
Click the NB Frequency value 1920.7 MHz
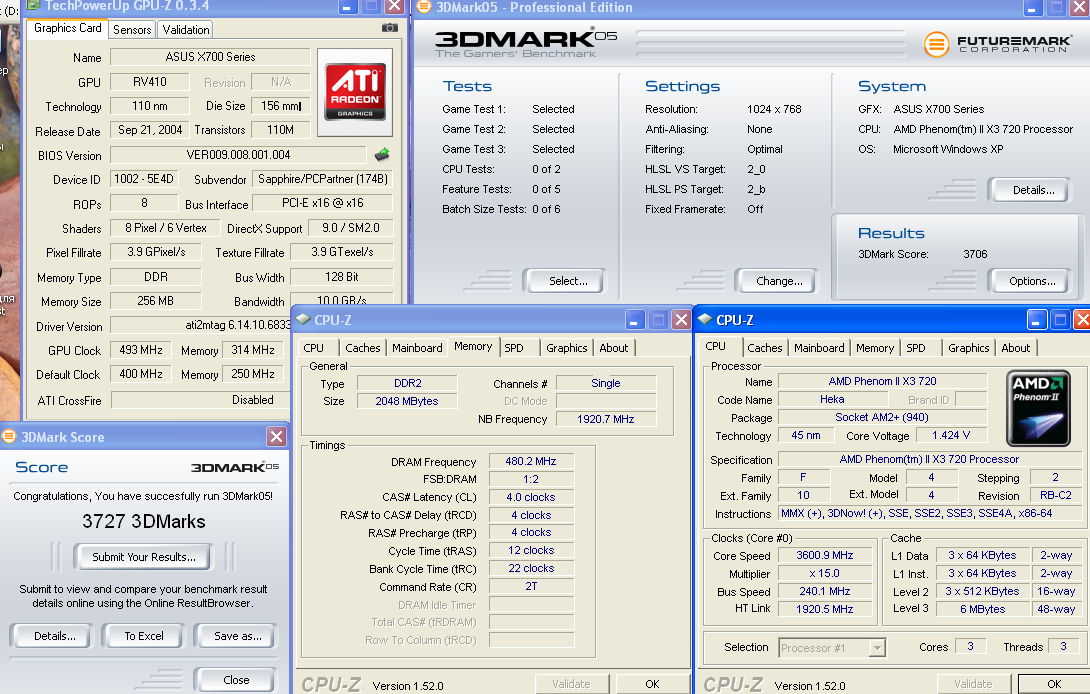(x=605, y=419)
